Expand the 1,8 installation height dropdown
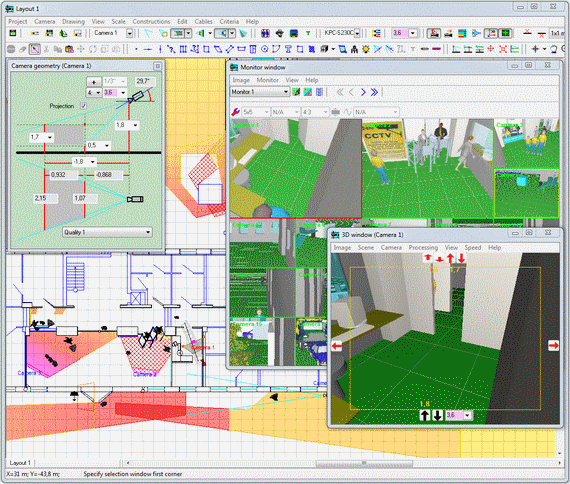570x484 pixels. 135,125
